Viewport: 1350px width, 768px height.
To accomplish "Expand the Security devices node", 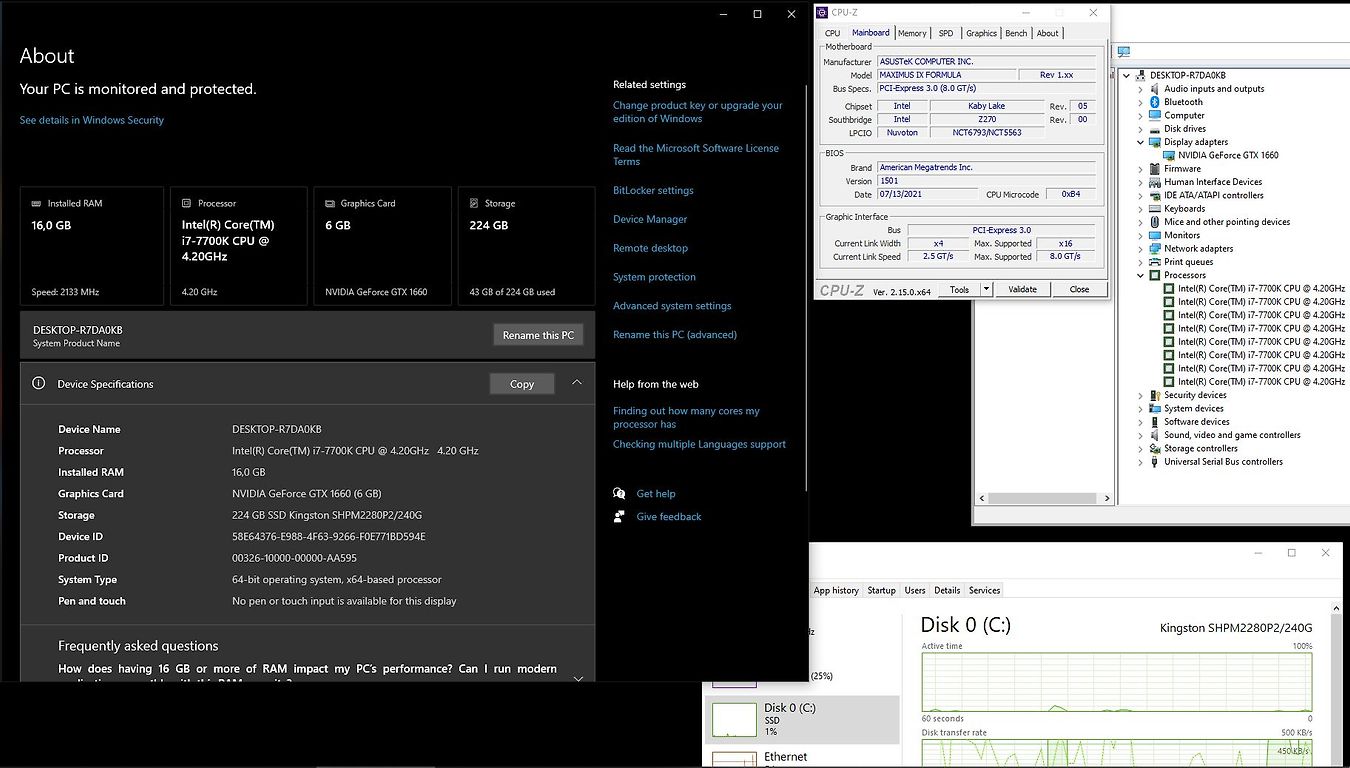I will click(x=1140, y=395).
